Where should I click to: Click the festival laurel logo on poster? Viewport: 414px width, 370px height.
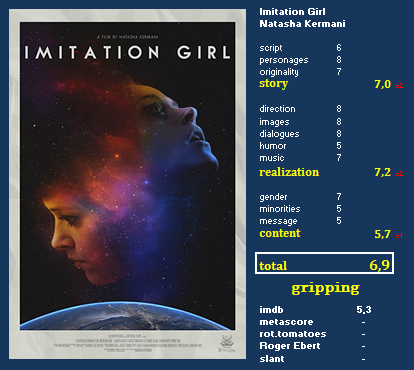pyautogui.click(x=227, y=343)
